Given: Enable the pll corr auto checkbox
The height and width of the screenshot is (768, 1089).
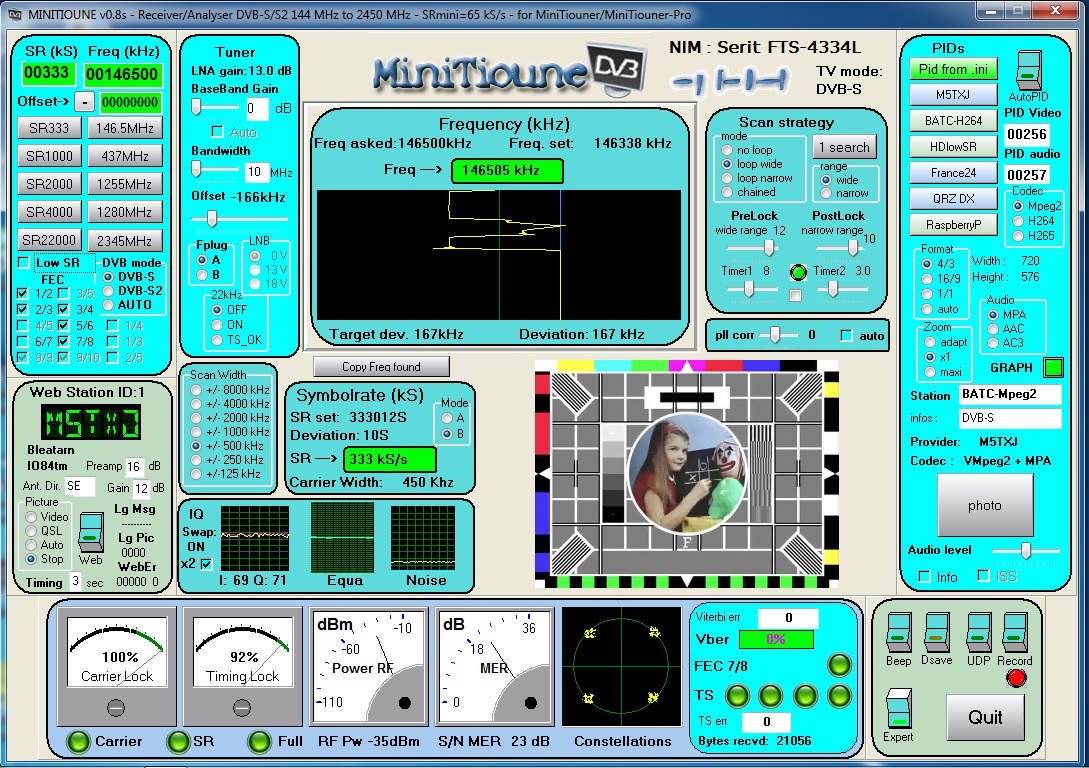Looking at the screenshot, I should tap(846, 336).
